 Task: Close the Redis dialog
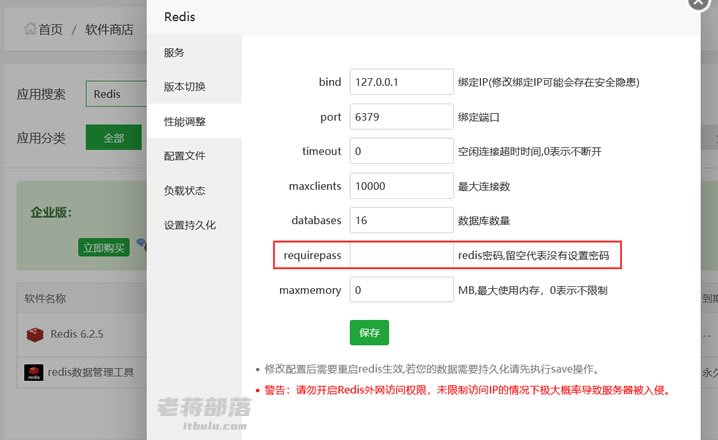click(698, 2)
